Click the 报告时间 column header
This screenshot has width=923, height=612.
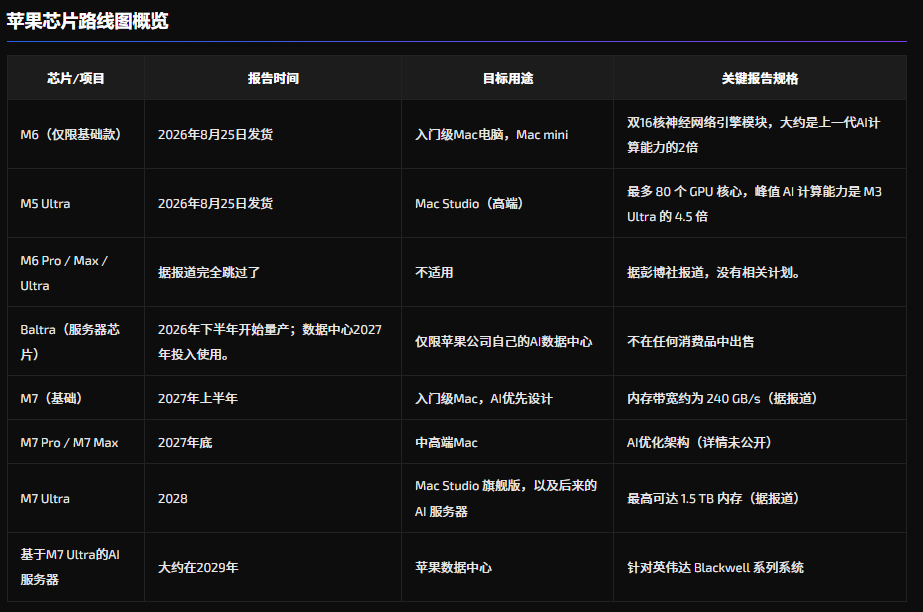click(273, 78)
